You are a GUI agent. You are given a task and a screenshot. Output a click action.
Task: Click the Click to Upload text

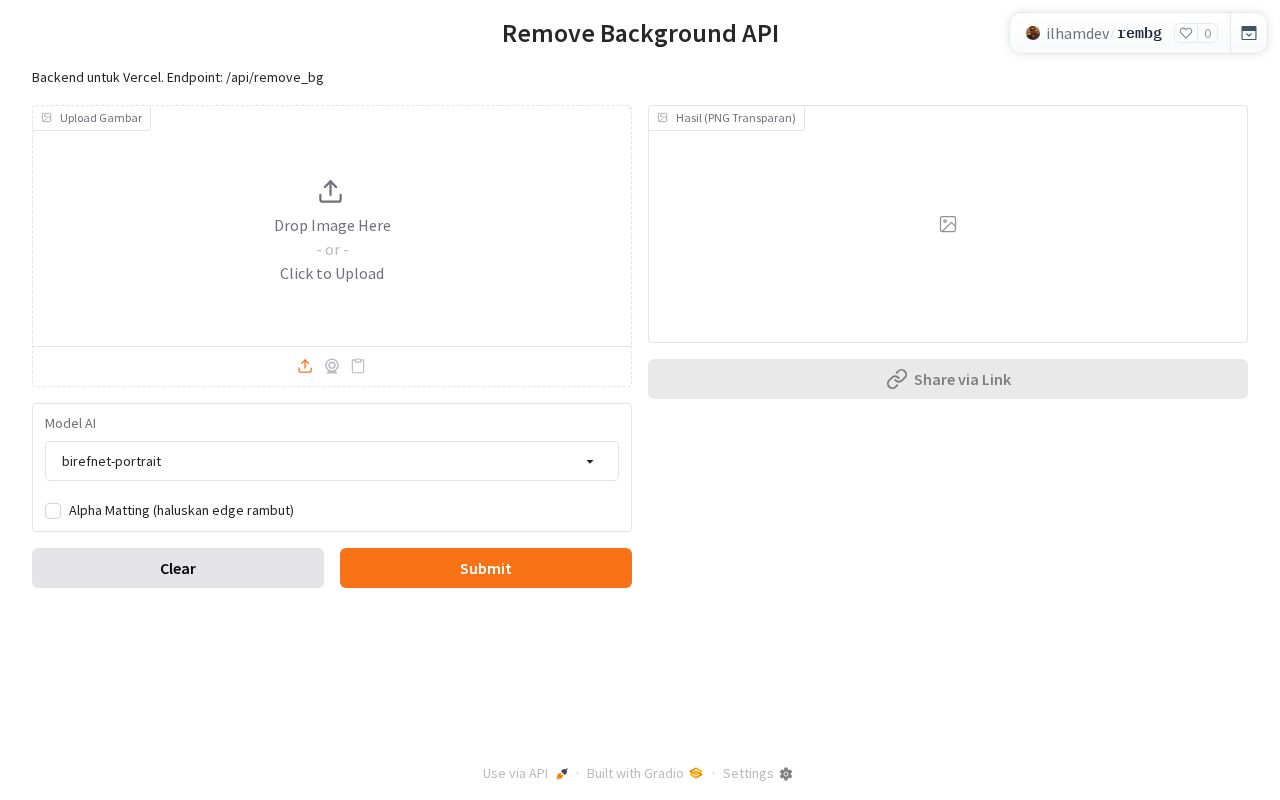tap(332, 273)
